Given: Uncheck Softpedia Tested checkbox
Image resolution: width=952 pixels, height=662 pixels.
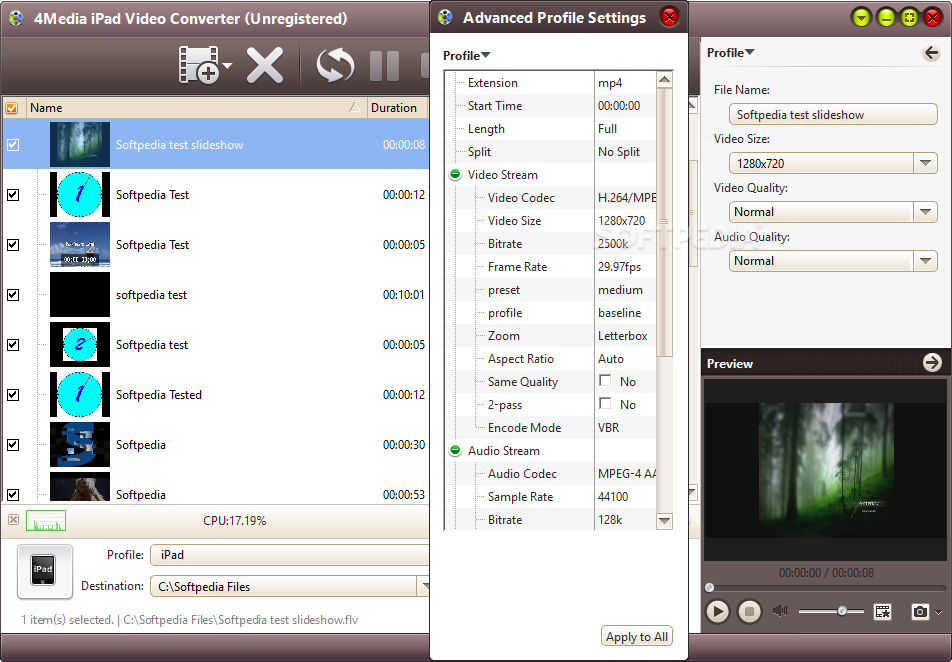Looking at the screenshot, I should pos(13,395).
